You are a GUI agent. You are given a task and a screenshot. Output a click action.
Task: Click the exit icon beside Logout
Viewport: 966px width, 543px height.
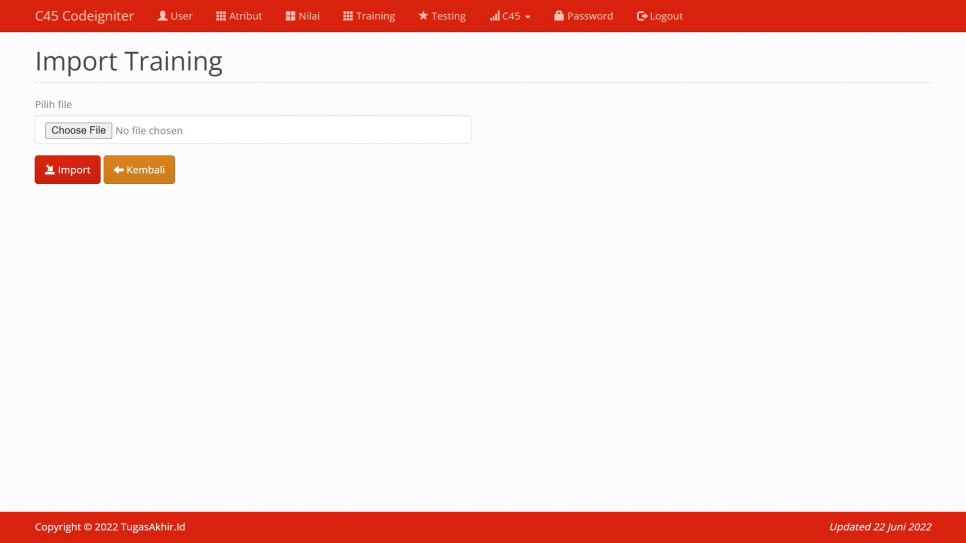pyautogui.click(x=642, y=16)
